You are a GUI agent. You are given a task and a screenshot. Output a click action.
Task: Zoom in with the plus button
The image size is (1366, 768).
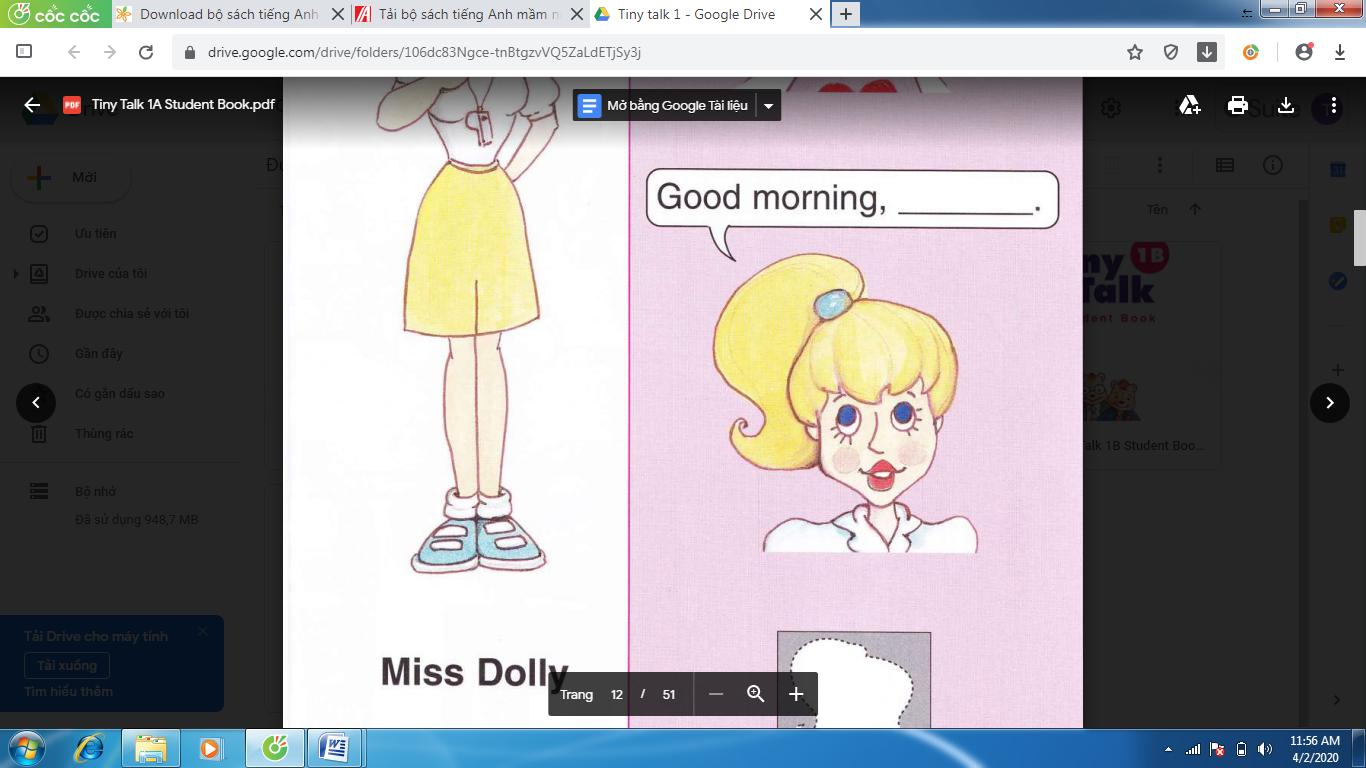pos(796,694)
